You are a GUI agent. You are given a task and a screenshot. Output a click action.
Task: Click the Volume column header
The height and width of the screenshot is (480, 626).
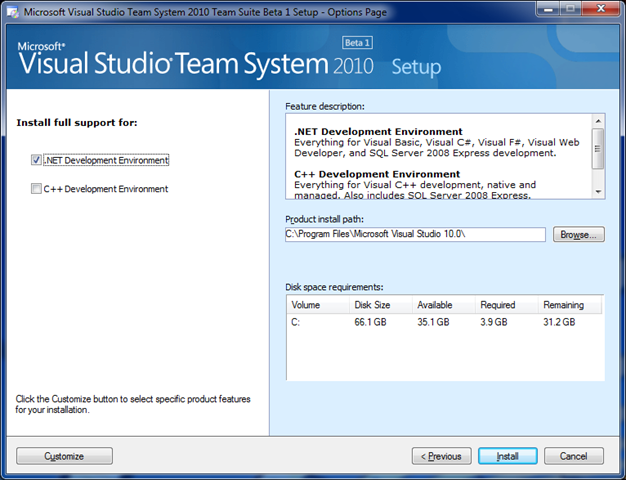(318, 305)
